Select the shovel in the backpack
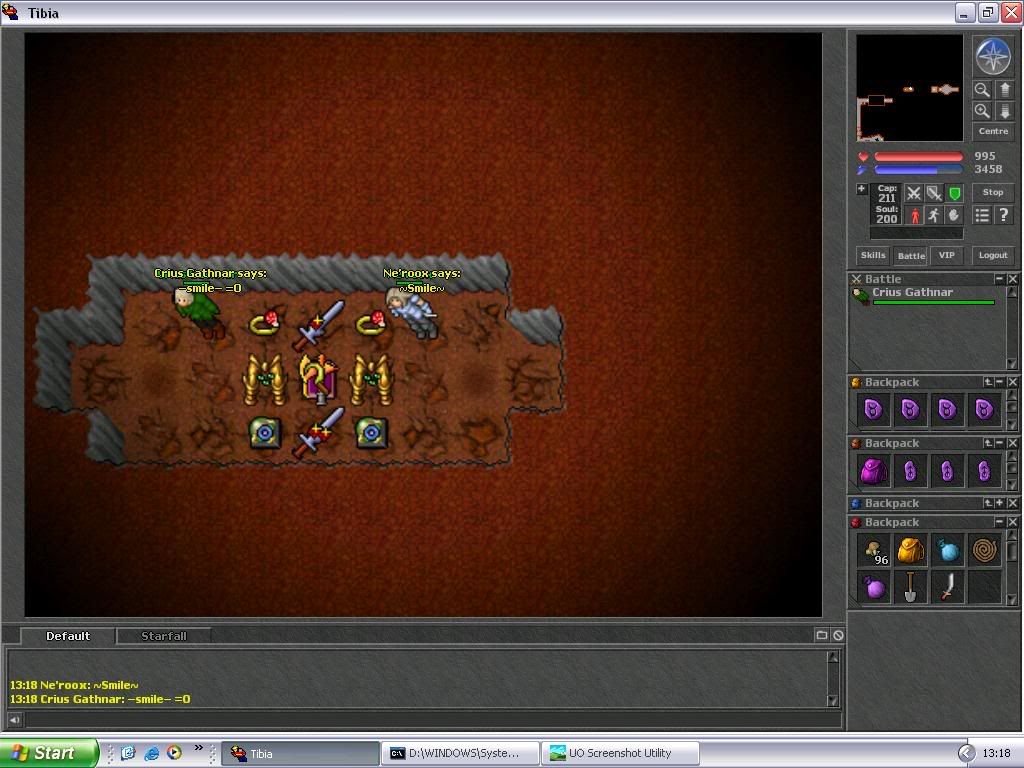Screen dimensions: 1024x768 910,587
